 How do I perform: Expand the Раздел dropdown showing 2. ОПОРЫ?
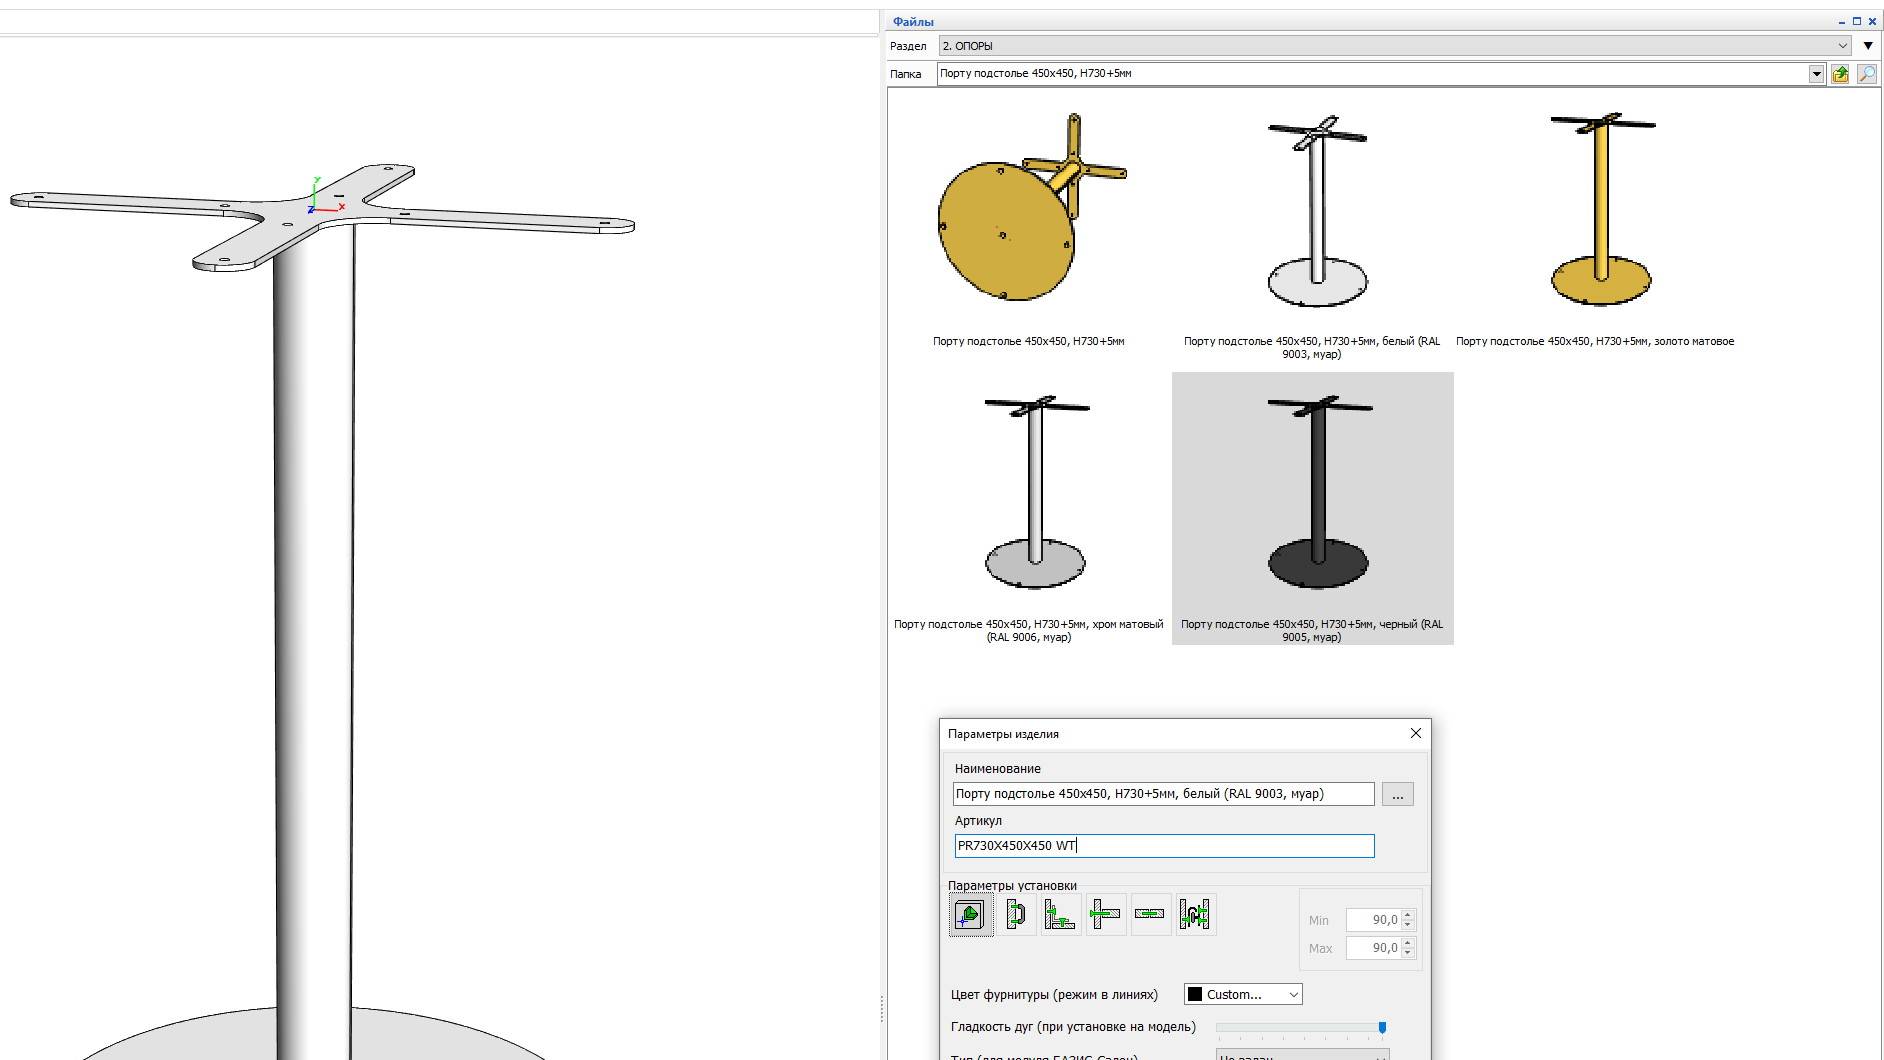(1395, 46)
